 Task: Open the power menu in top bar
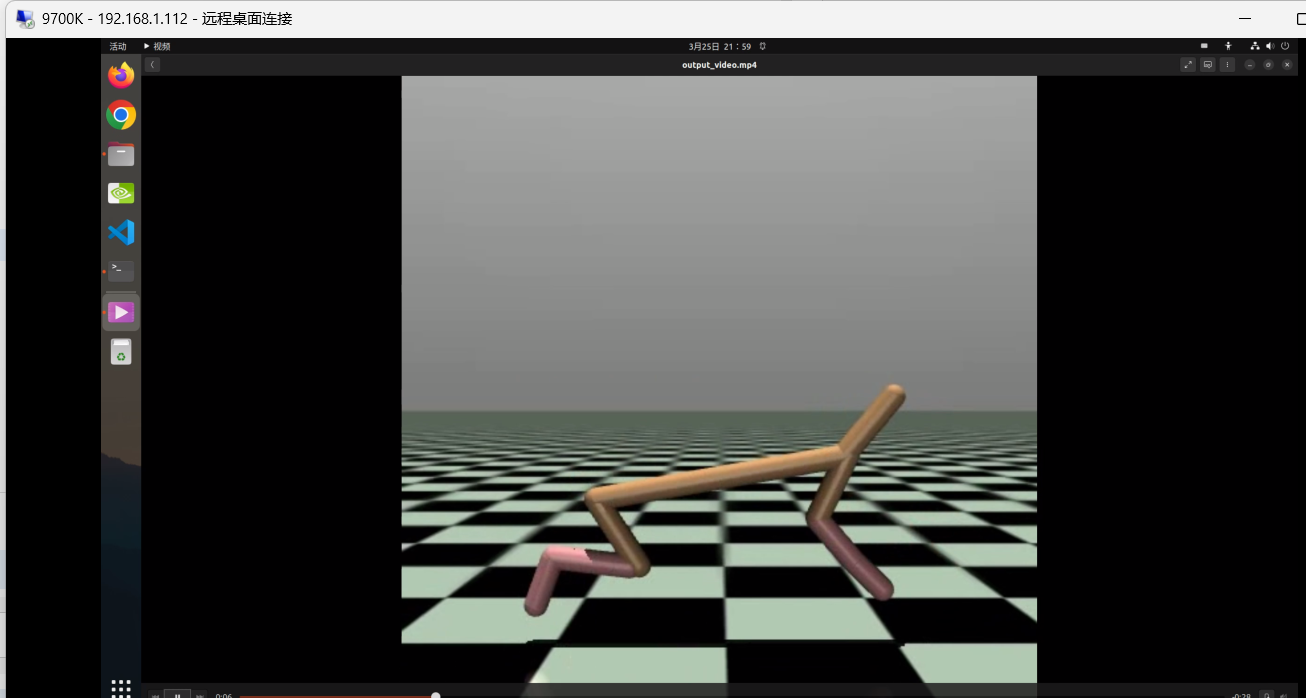tap(1285, 46)
